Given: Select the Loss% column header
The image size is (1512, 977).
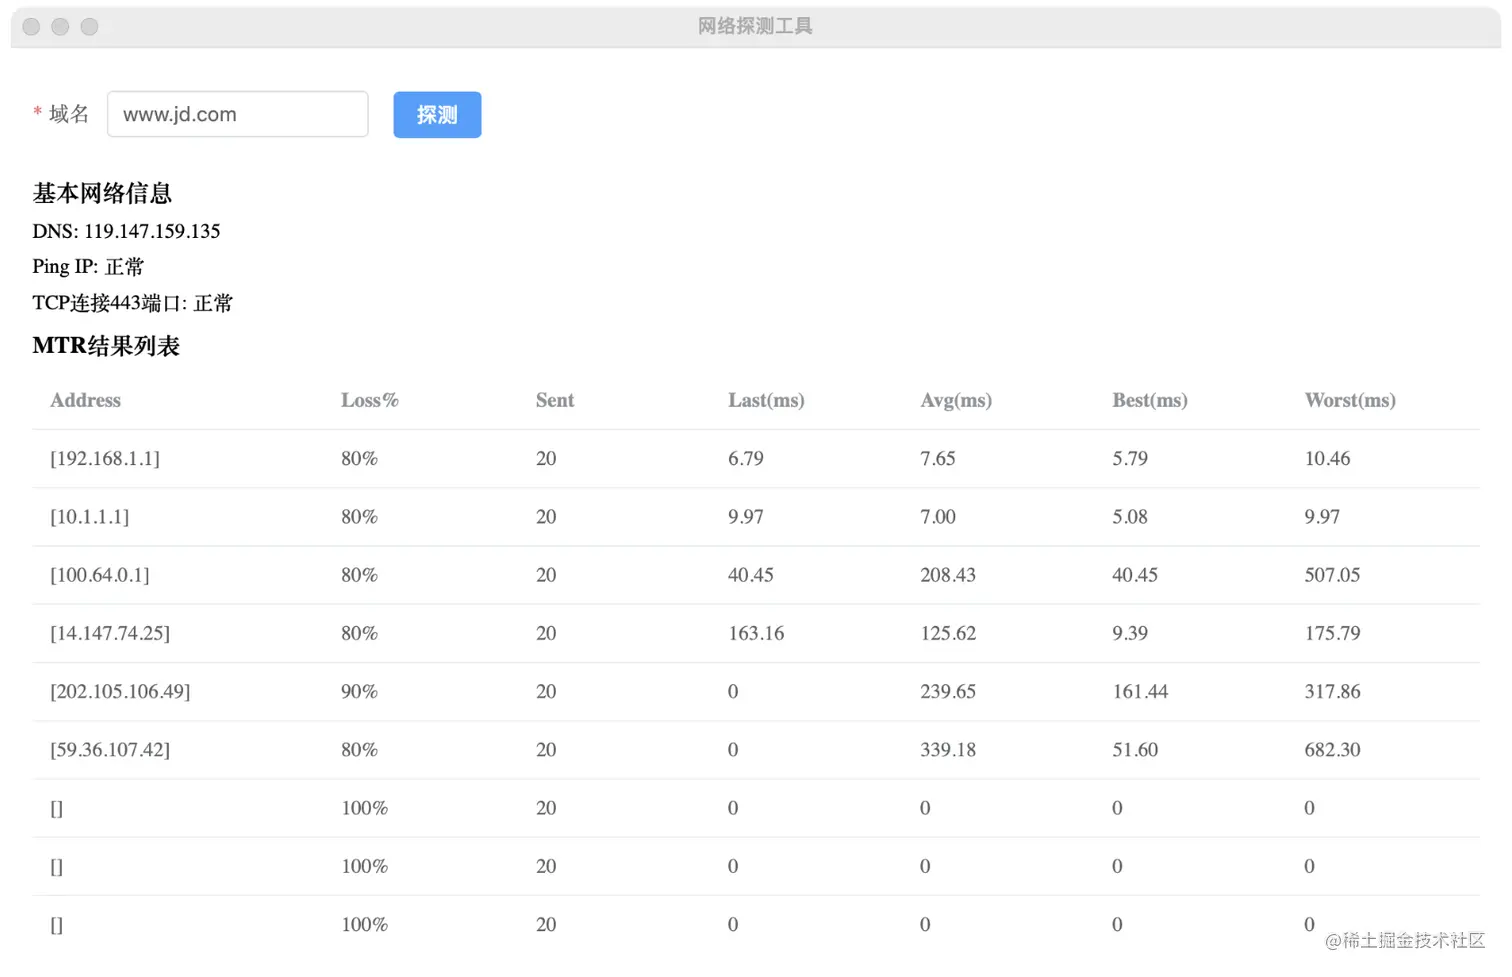Looking at the screenshot, I should click(x=369, y=400).
